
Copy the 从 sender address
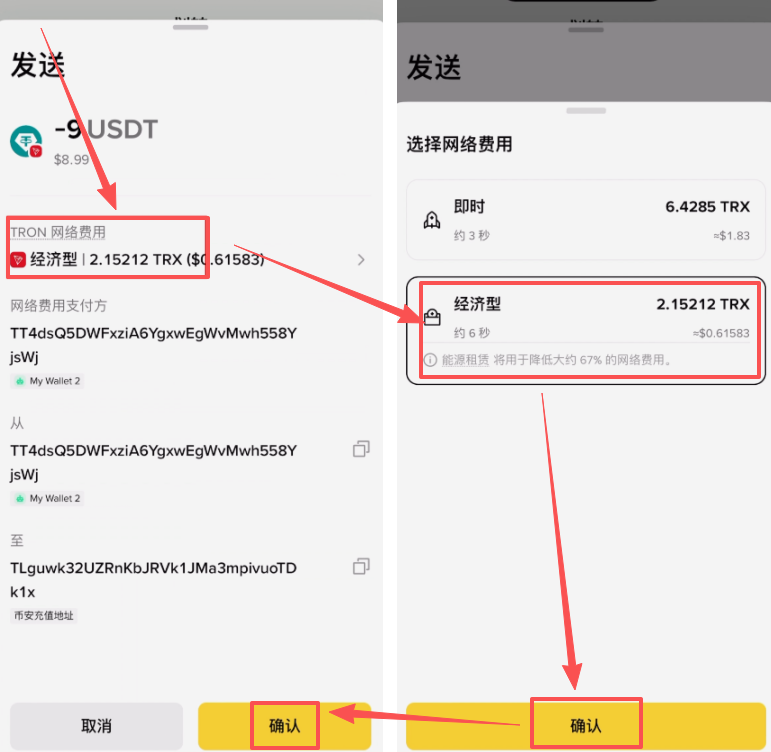coord(361,450)
